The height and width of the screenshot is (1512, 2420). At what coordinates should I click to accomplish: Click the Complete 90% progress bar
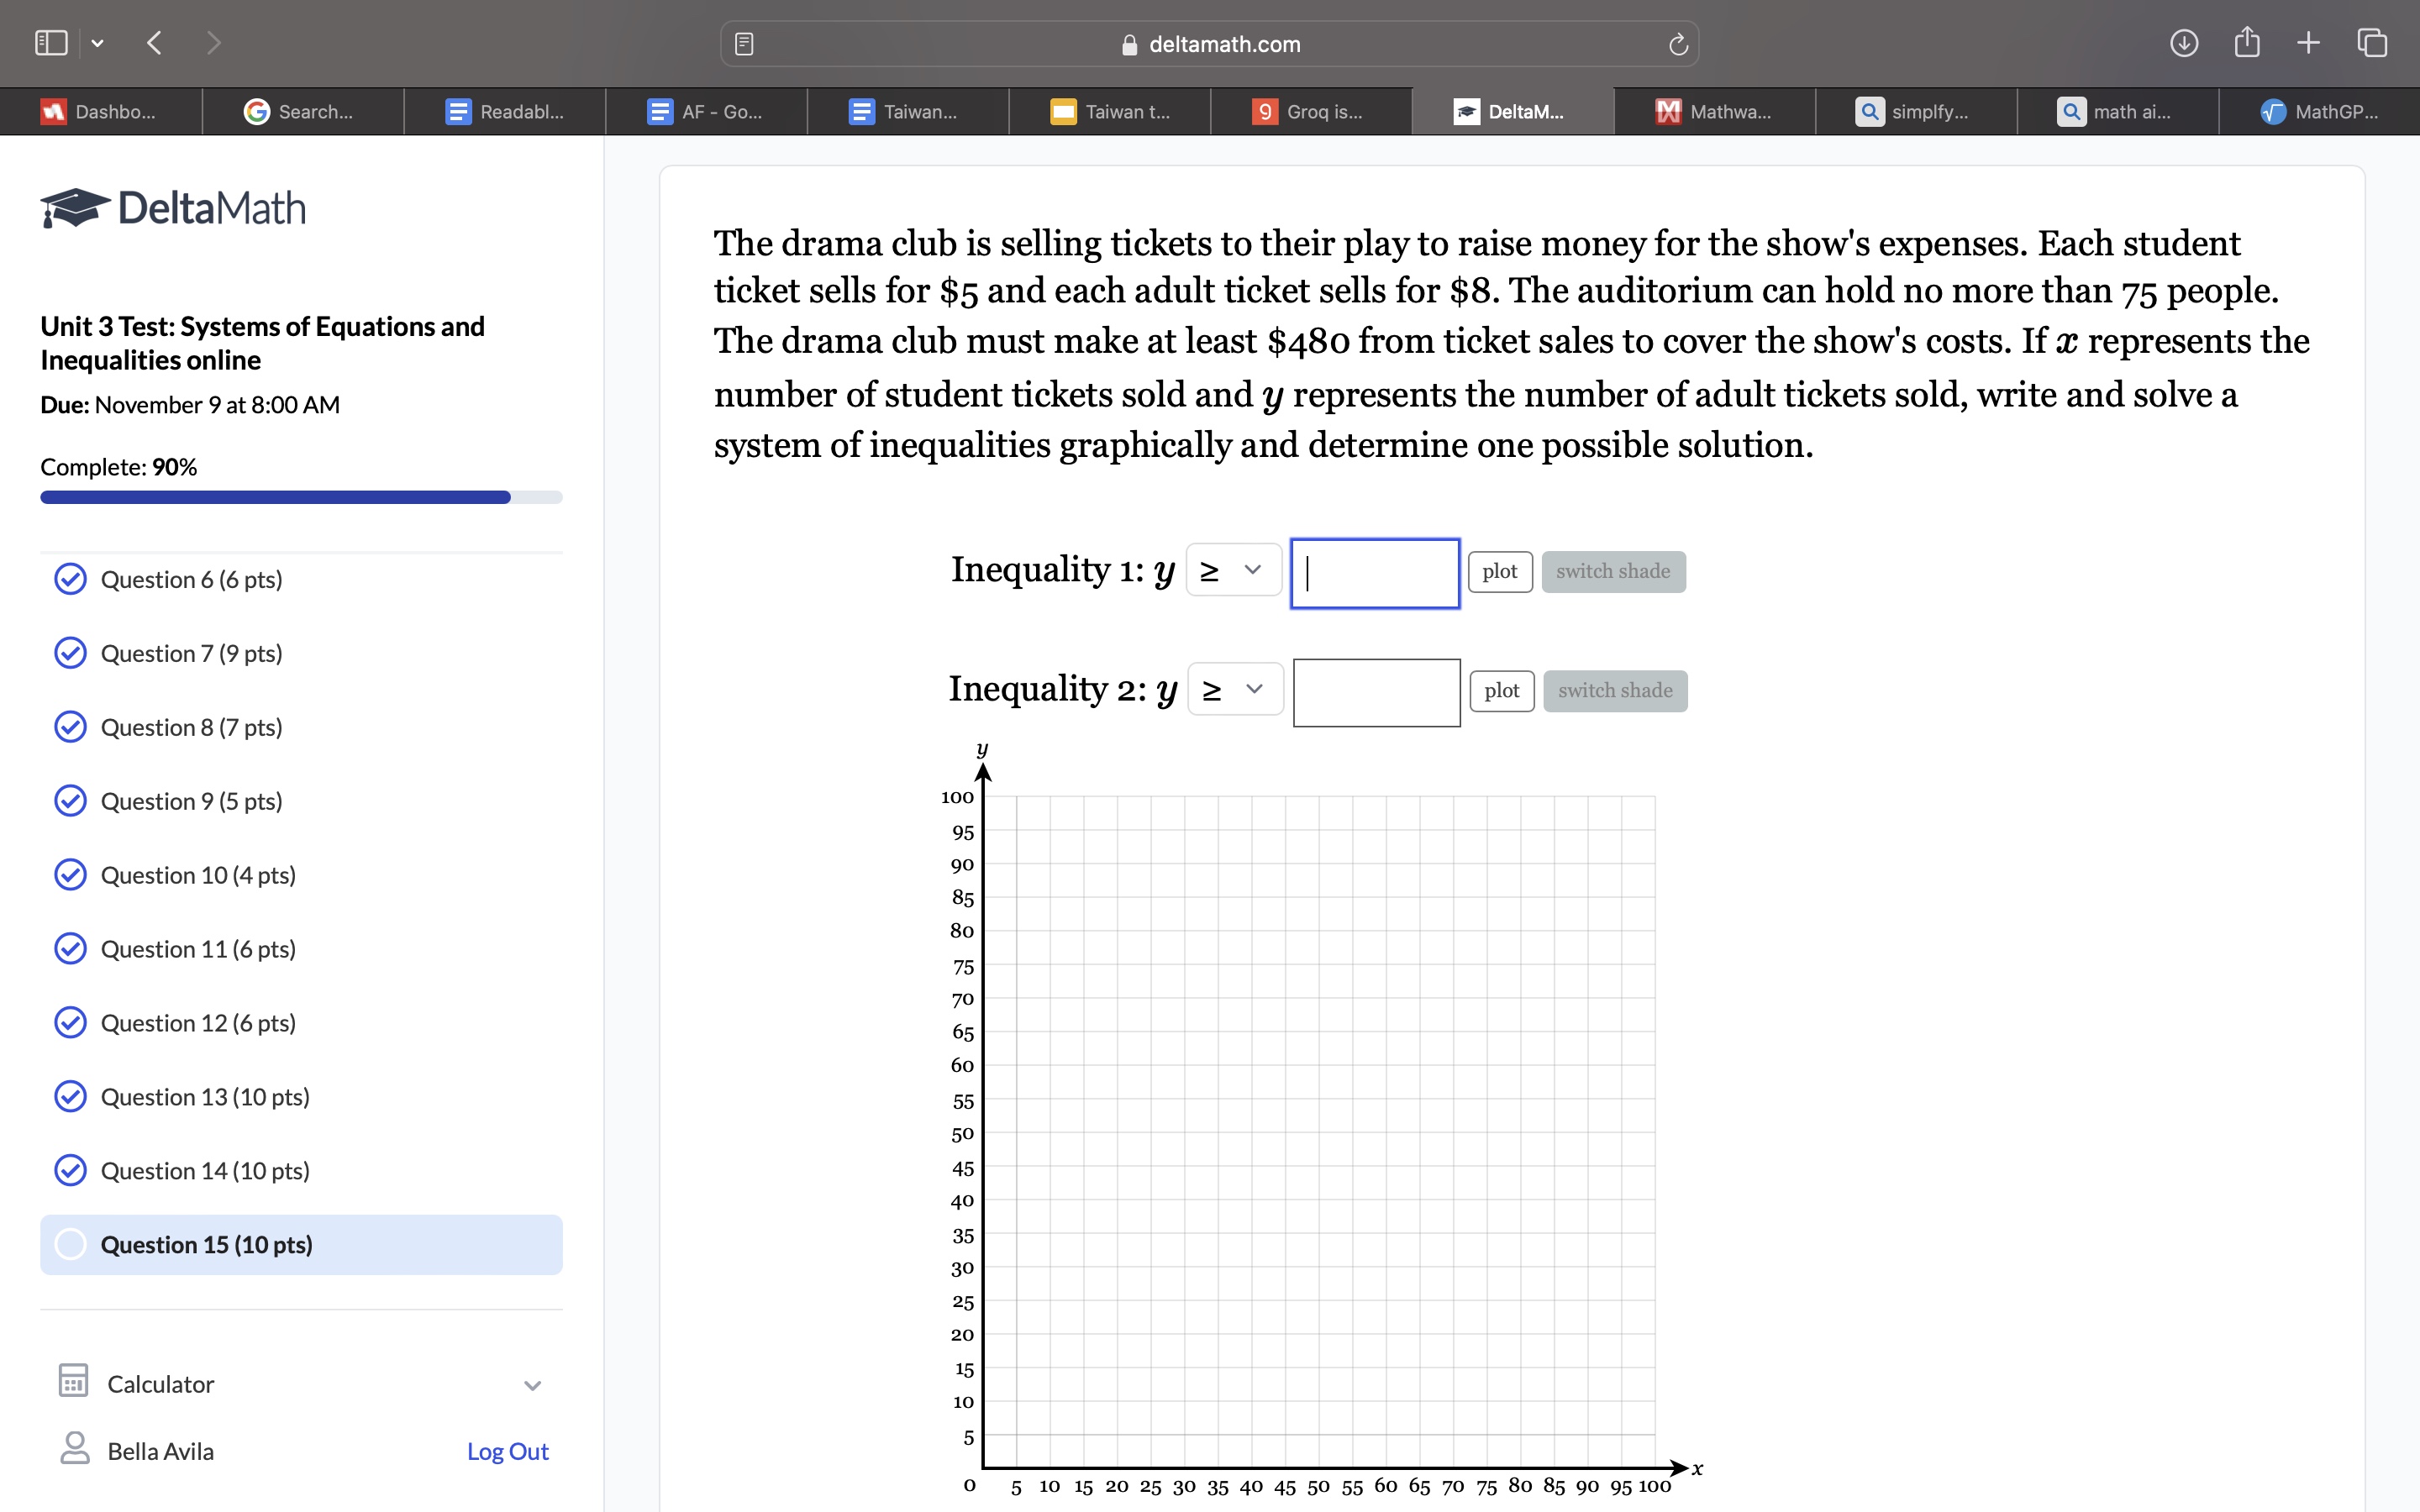301,497
